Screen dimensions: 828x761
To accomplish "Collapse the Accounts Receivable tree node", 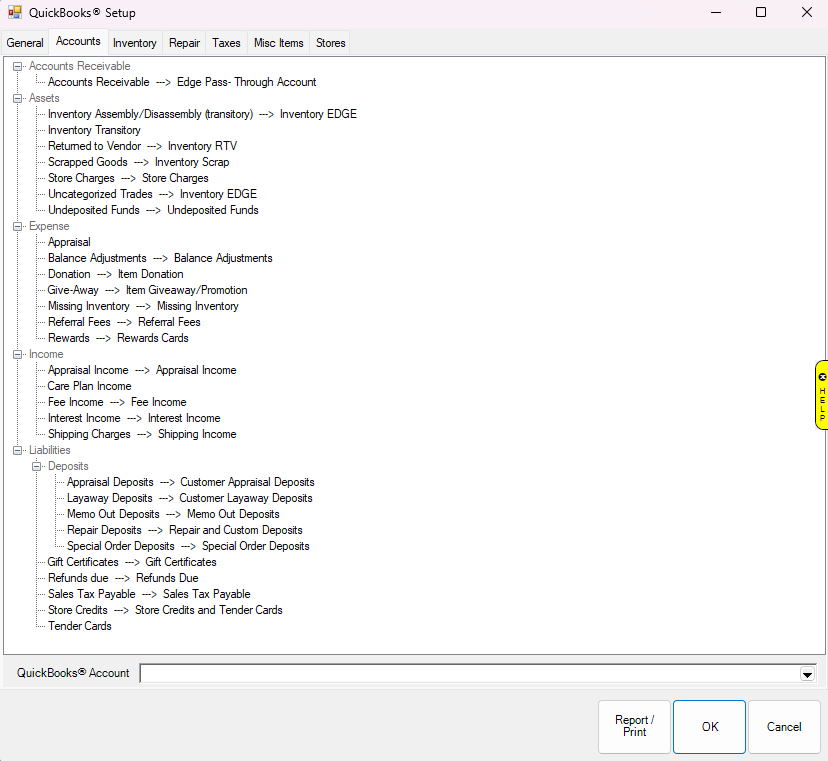I will (18, 66).
